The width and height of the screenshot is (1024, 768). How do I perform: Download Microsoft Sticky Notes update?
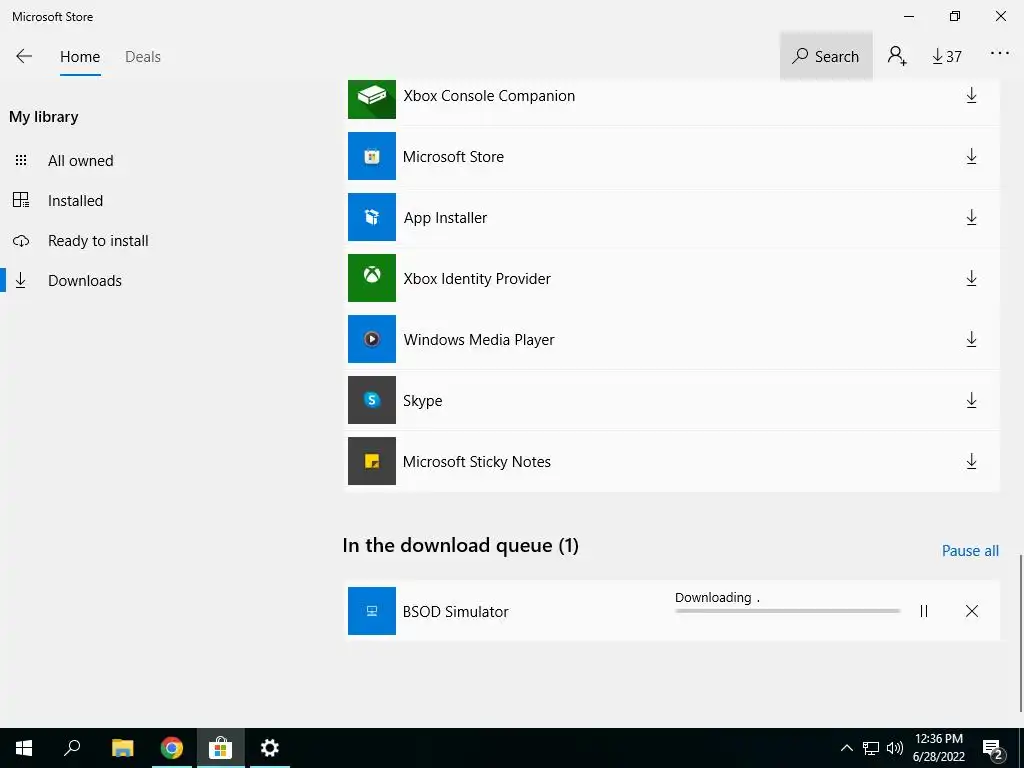pyautogui.click(x=971, y=462)
